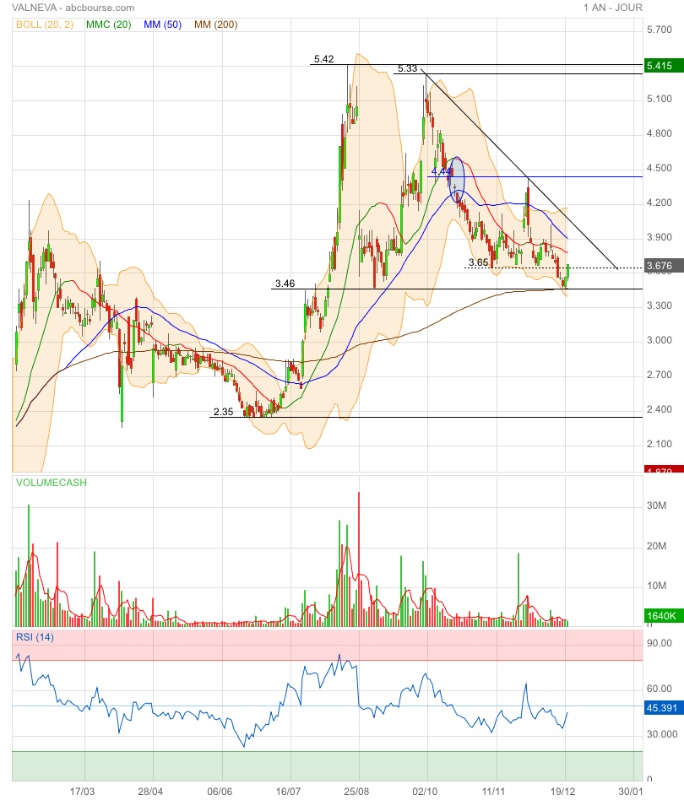Click the current price 3.676 tag
The width and height of the screenshot is (684, 800).
coord(663,266)
